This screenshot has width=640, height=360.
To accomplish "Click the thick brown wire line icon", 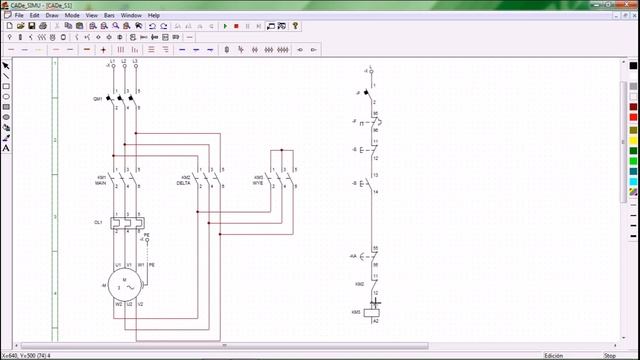I will click(87, 50).
